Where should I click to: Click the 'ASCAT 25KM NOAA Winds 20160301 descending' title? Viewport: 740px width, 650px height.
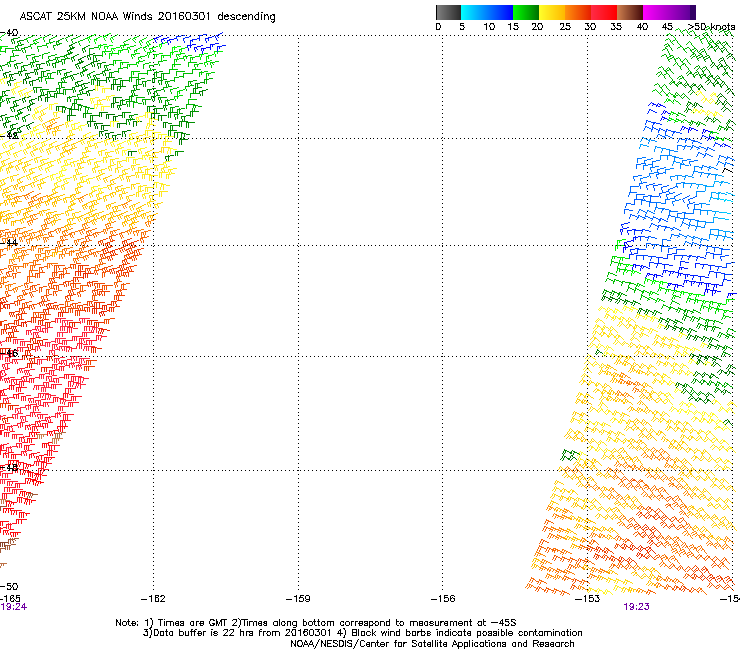147,17
